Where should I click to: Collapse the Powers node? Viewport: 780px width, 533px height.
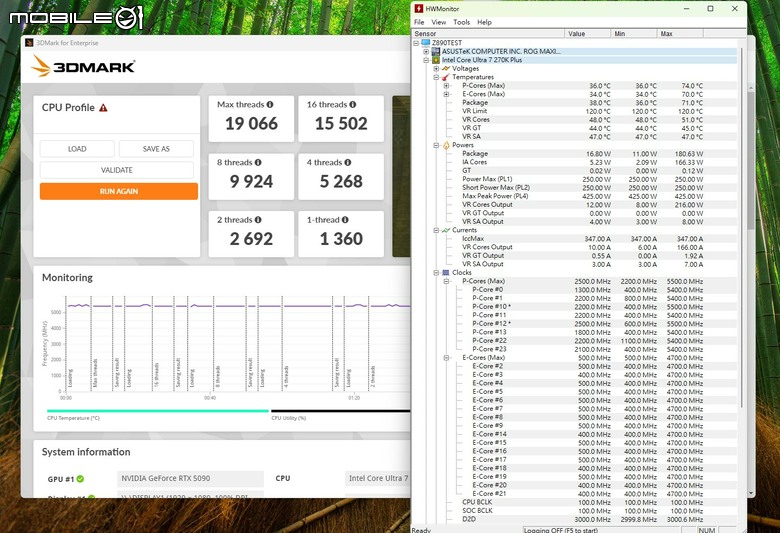436,145
